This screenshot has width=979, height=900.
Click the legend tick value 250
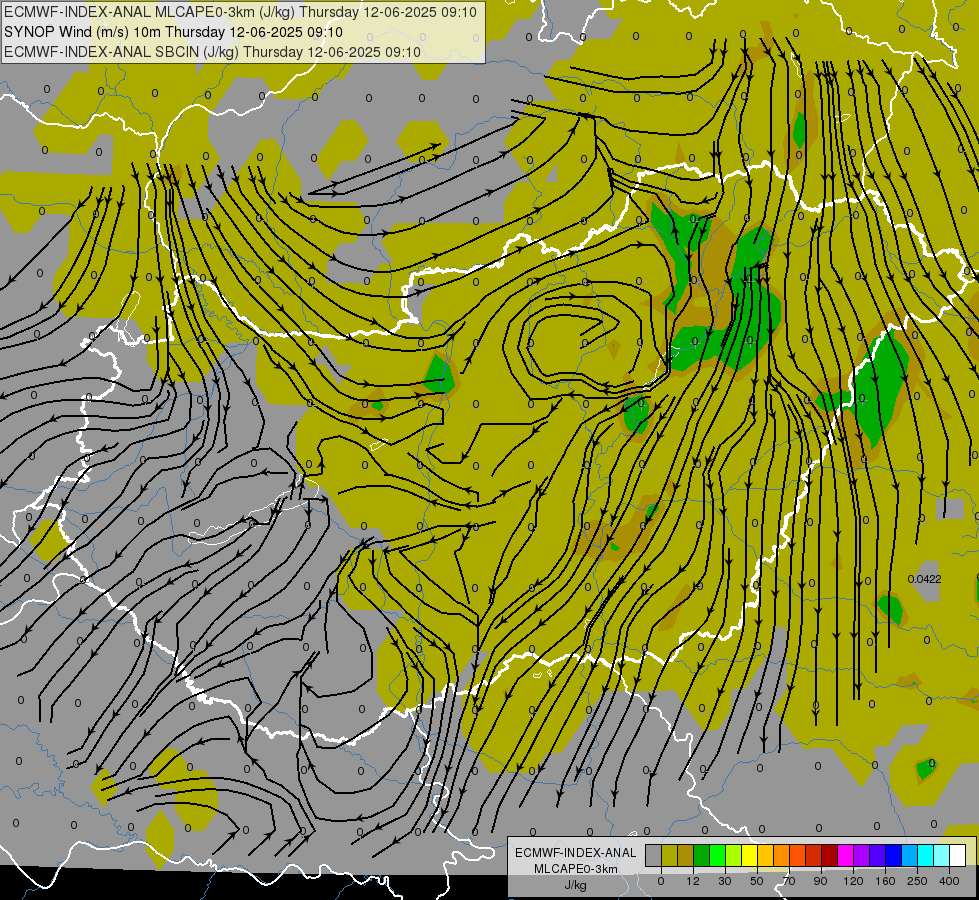(917, 881)
